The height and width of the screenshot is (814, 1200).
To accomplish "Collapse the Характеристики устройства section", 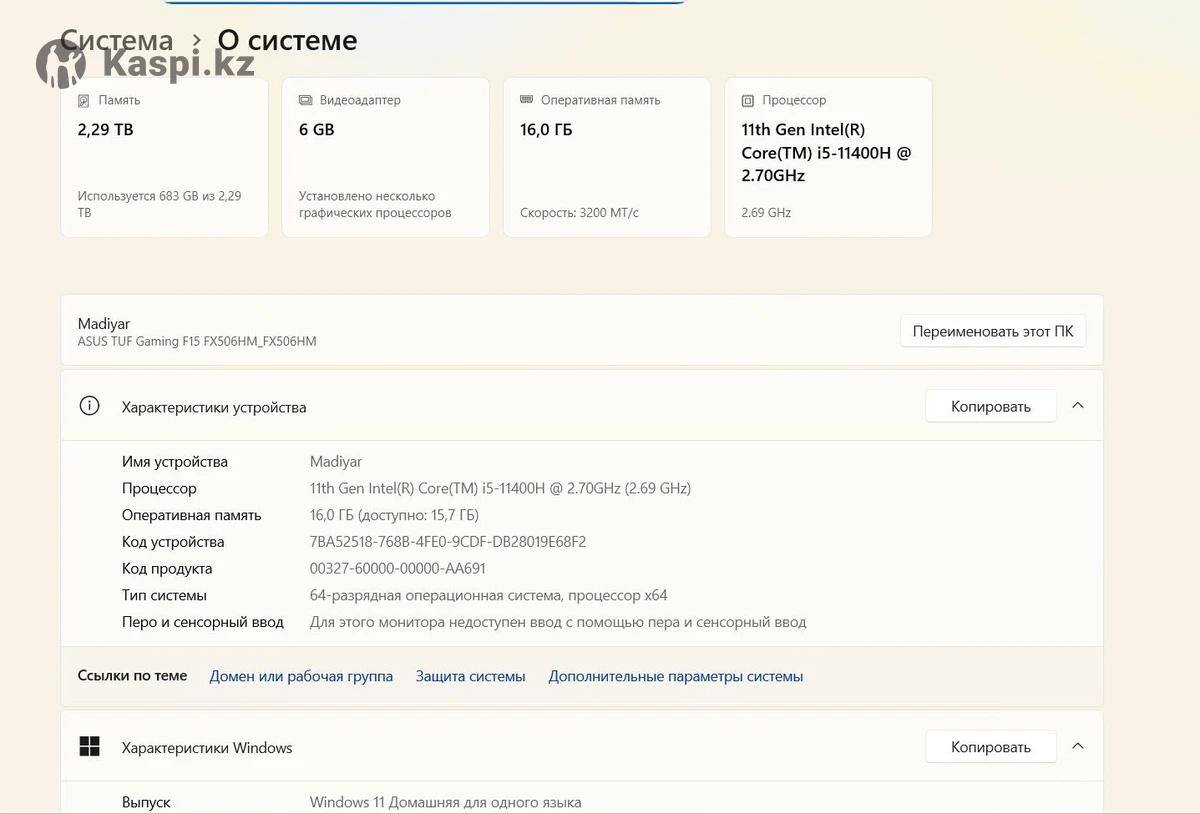I will [1078, 406].
